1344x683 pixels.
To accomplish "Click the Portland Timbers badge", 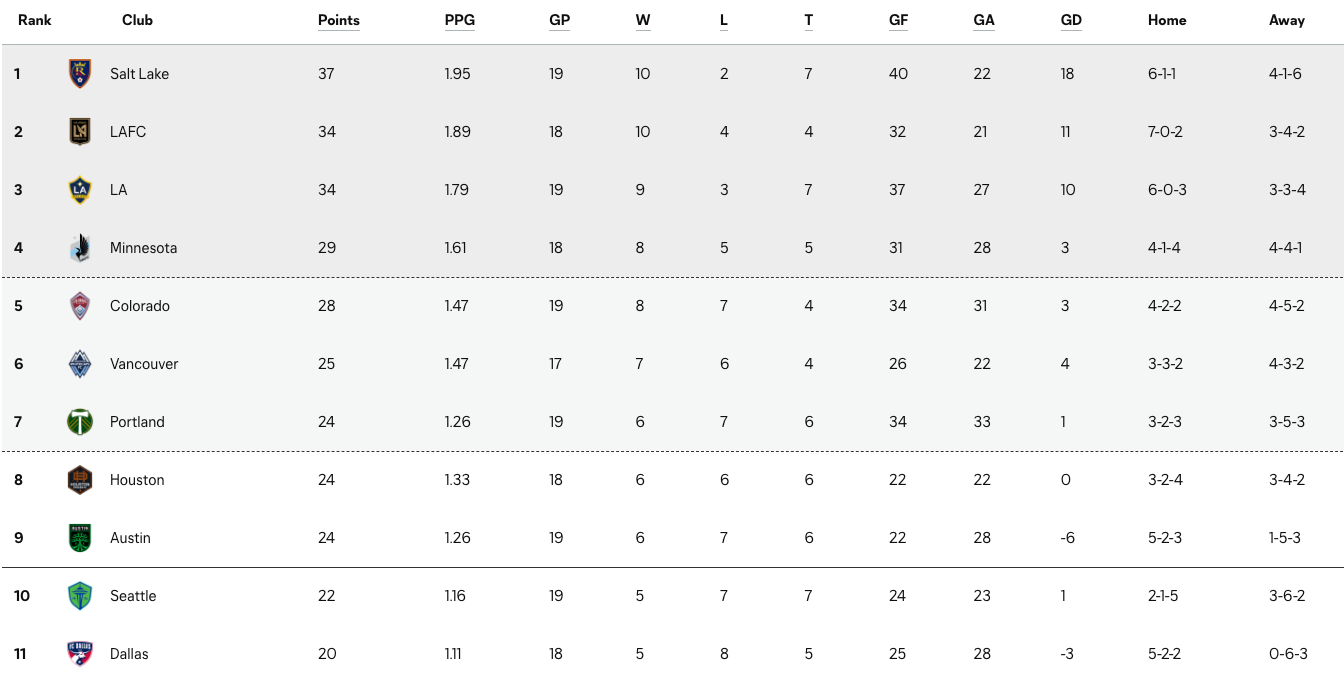I will pyautogui.click(x=80, y=422).
